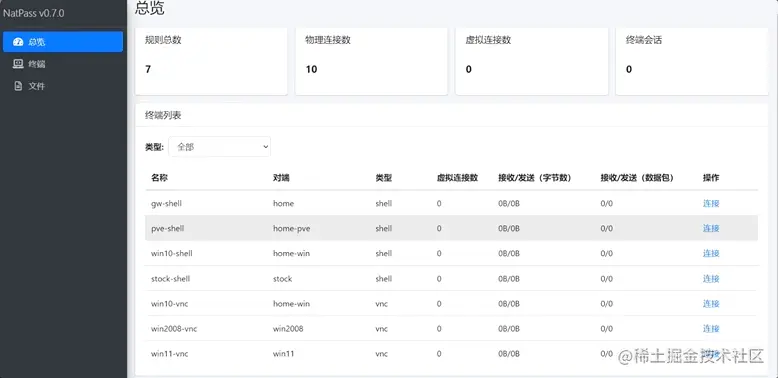Click the 规则总数 card value 7
The height and width of the screenshot is (378, 778).
coord(148,69)
